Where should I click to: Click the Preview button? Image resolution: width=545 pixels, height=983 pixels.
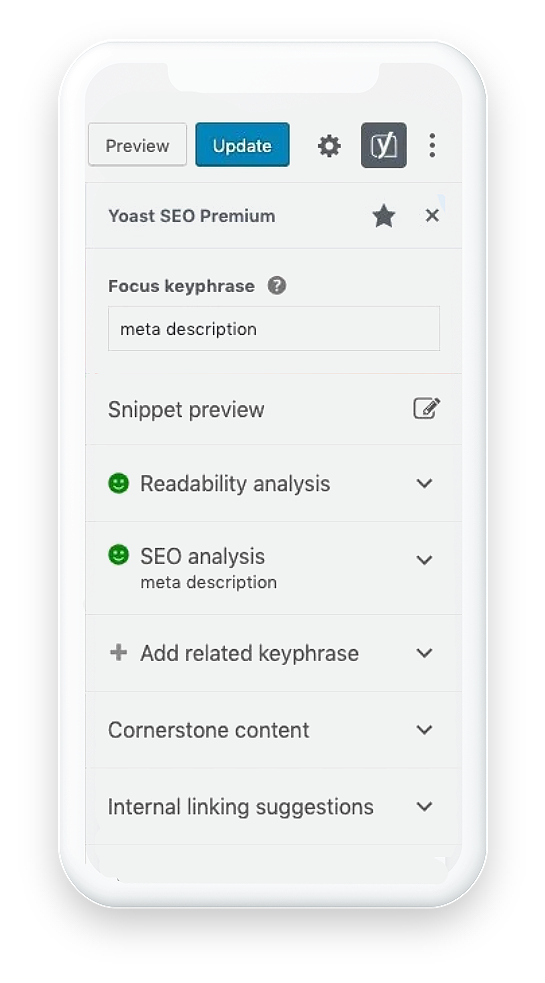tap(137, 145)
